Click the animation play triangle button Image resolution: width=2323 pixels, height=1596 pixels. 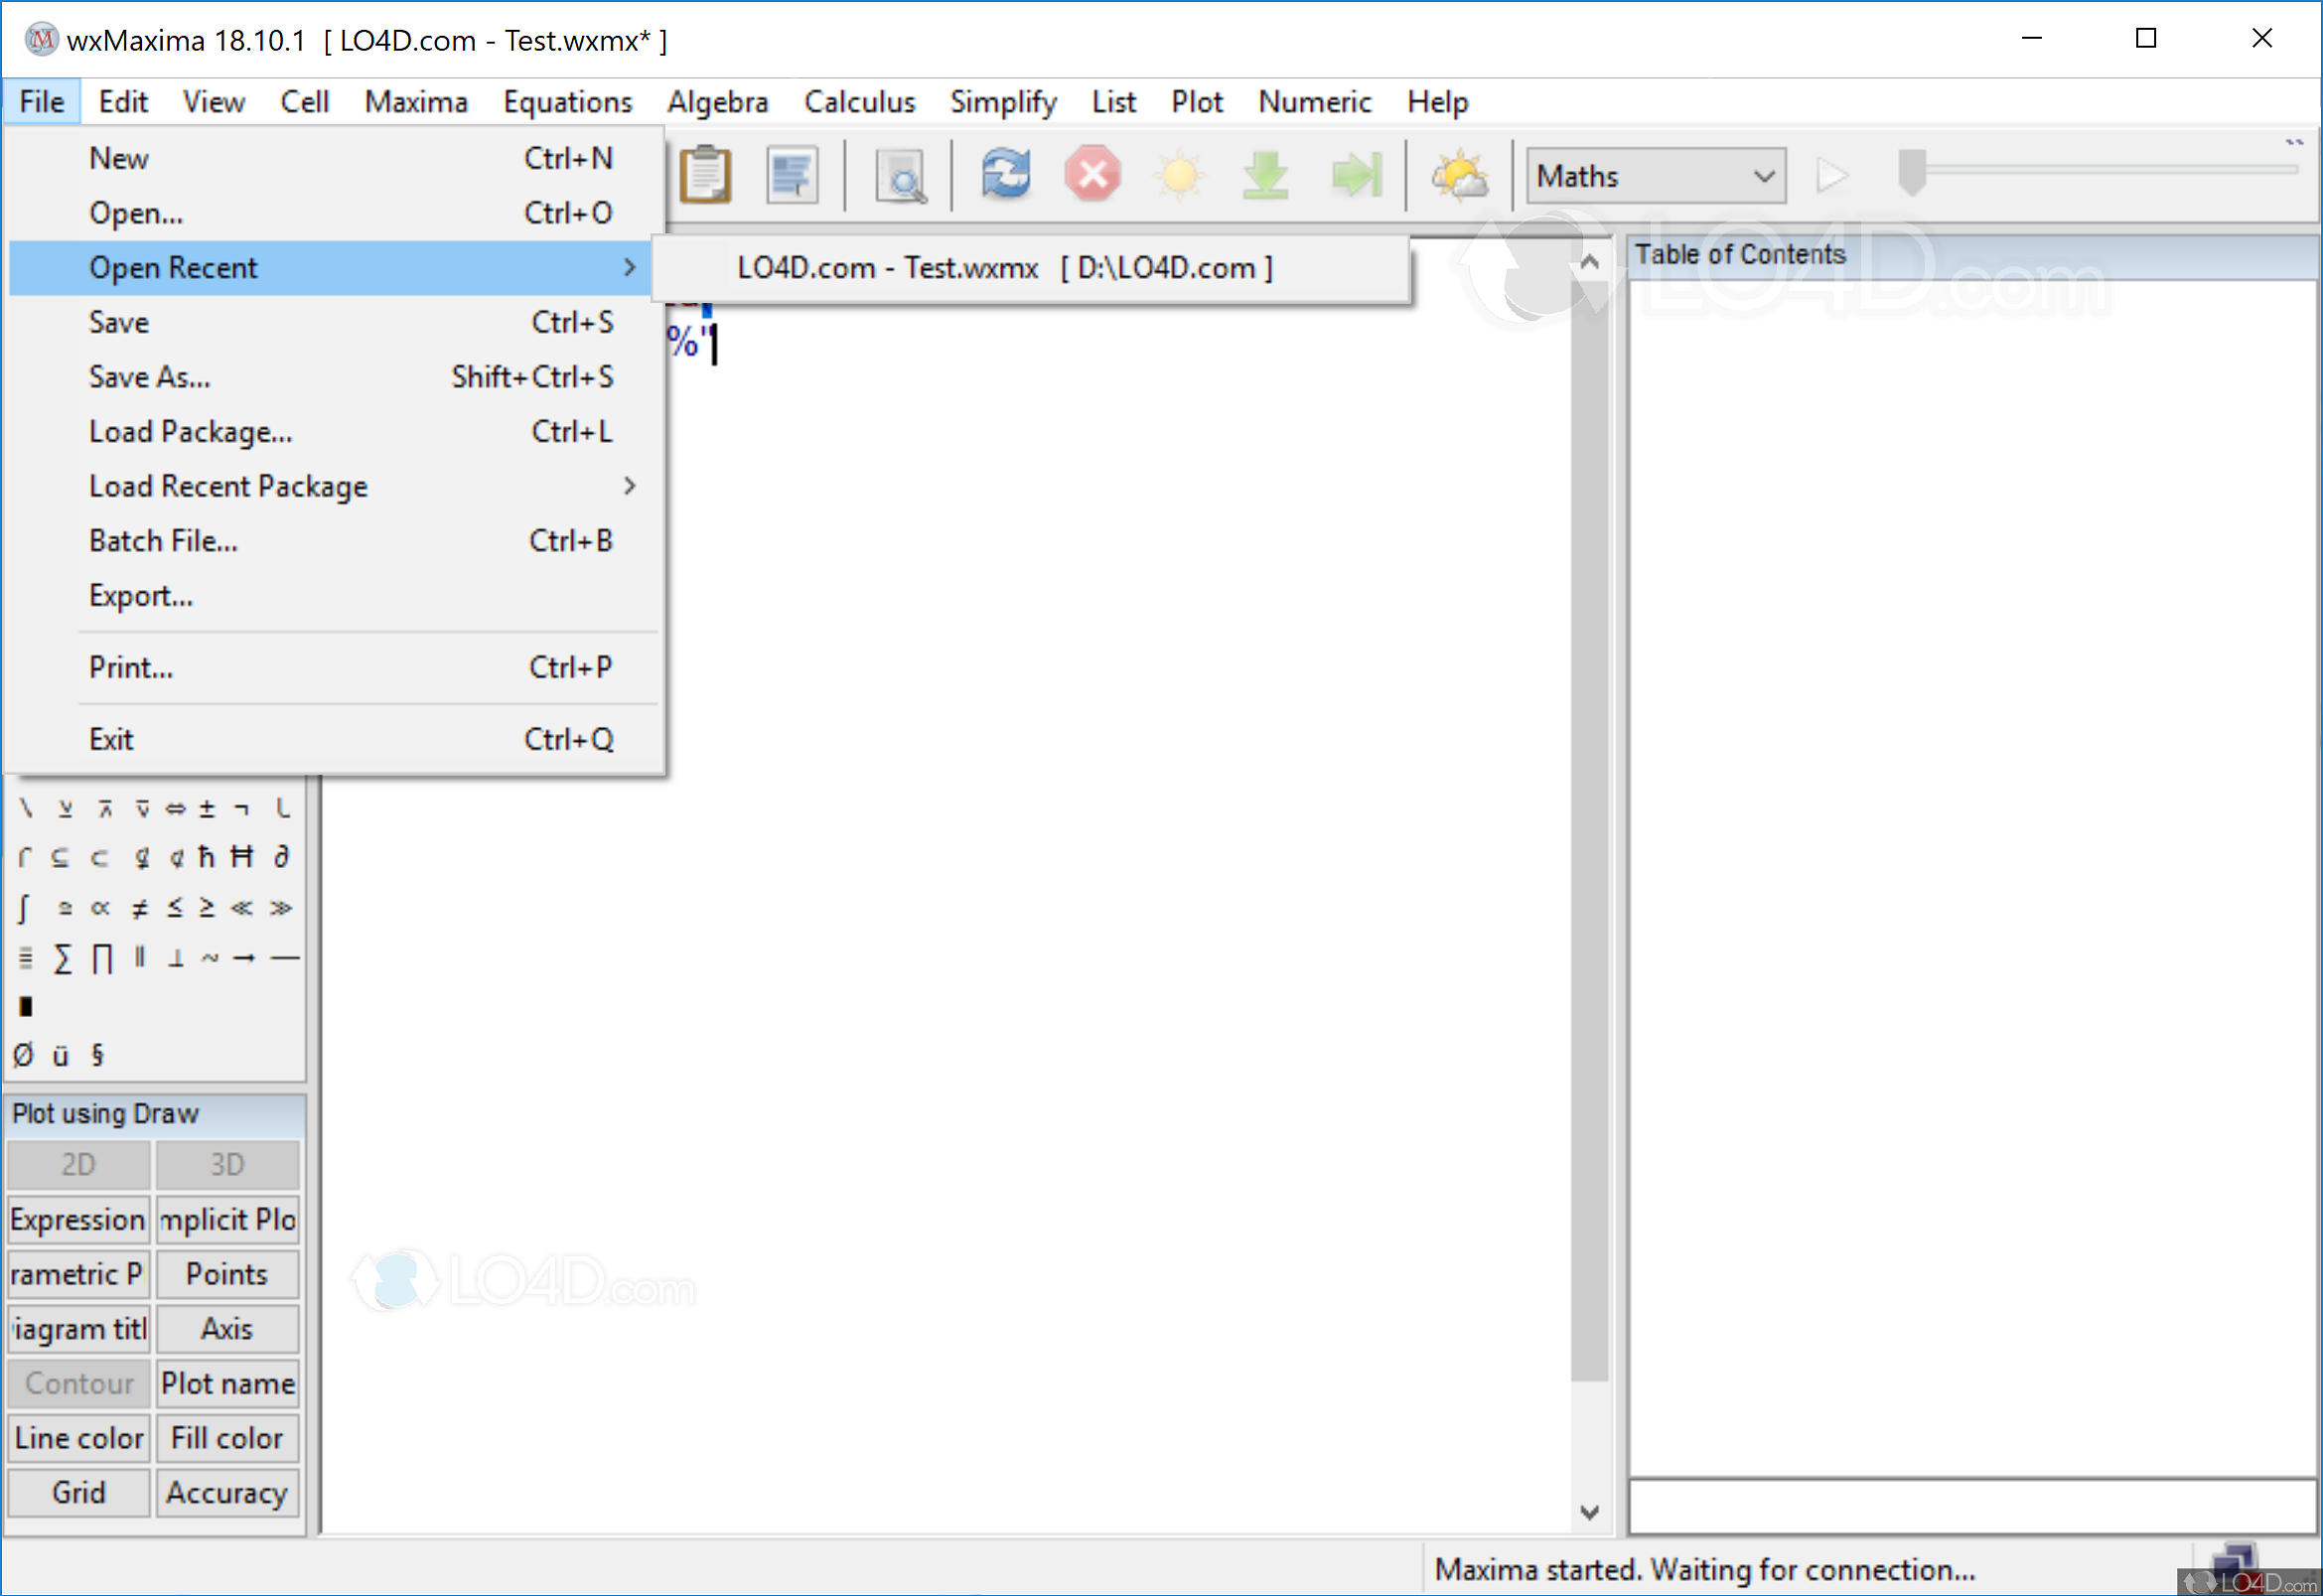pos(1832,176)
